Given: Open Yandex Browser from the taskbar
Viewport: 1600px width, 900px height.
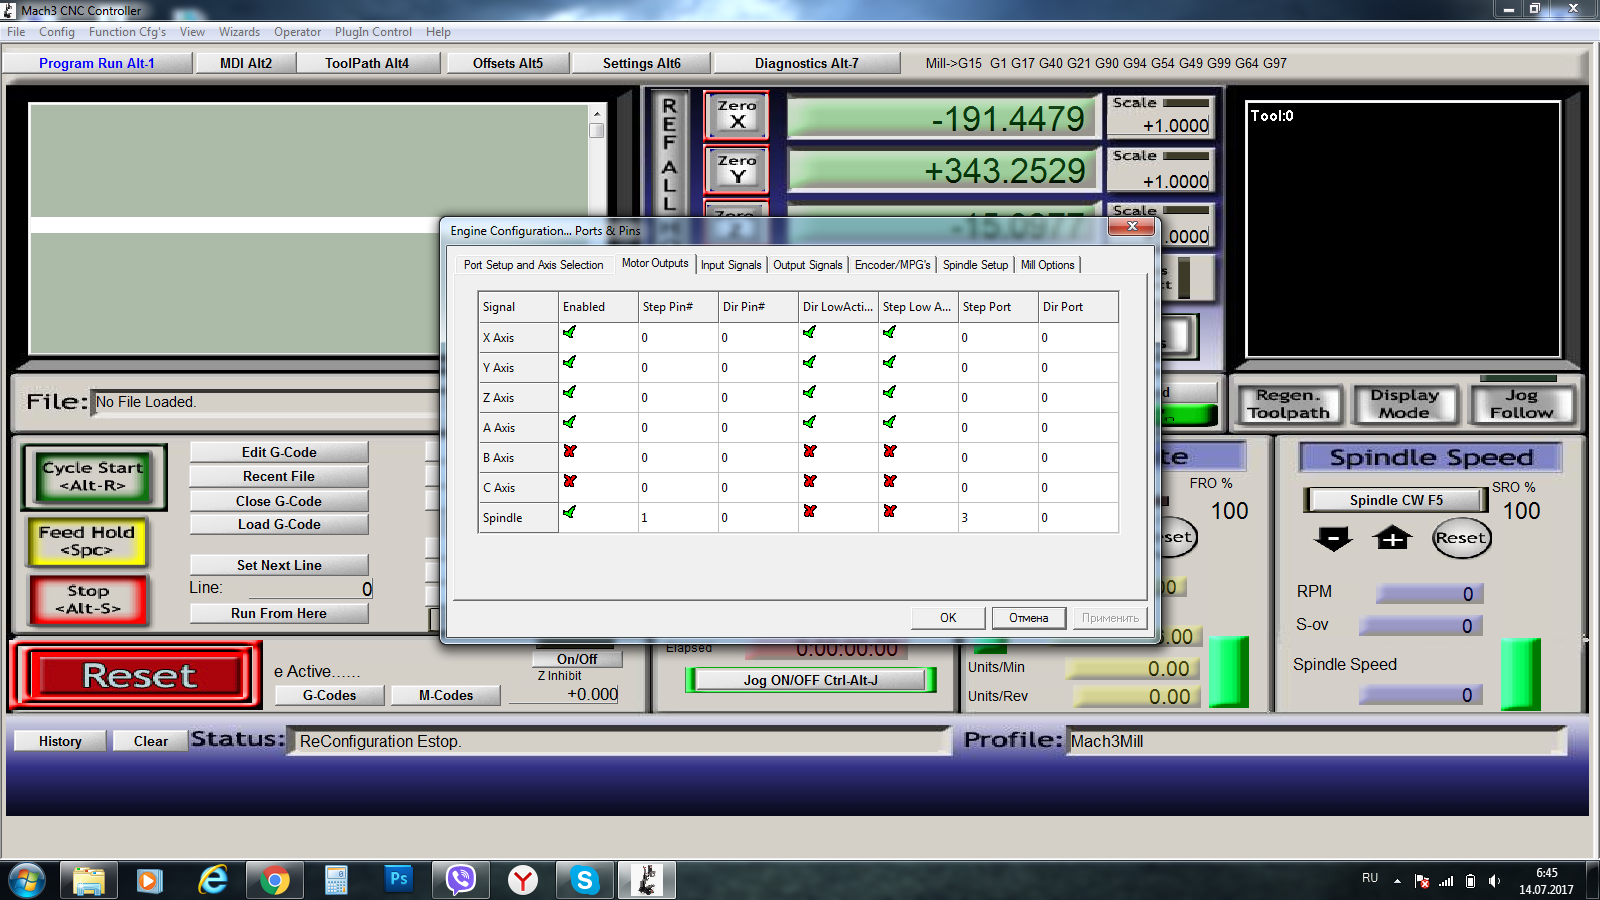Looking at the screenshot, I should [x=522, y=880].
